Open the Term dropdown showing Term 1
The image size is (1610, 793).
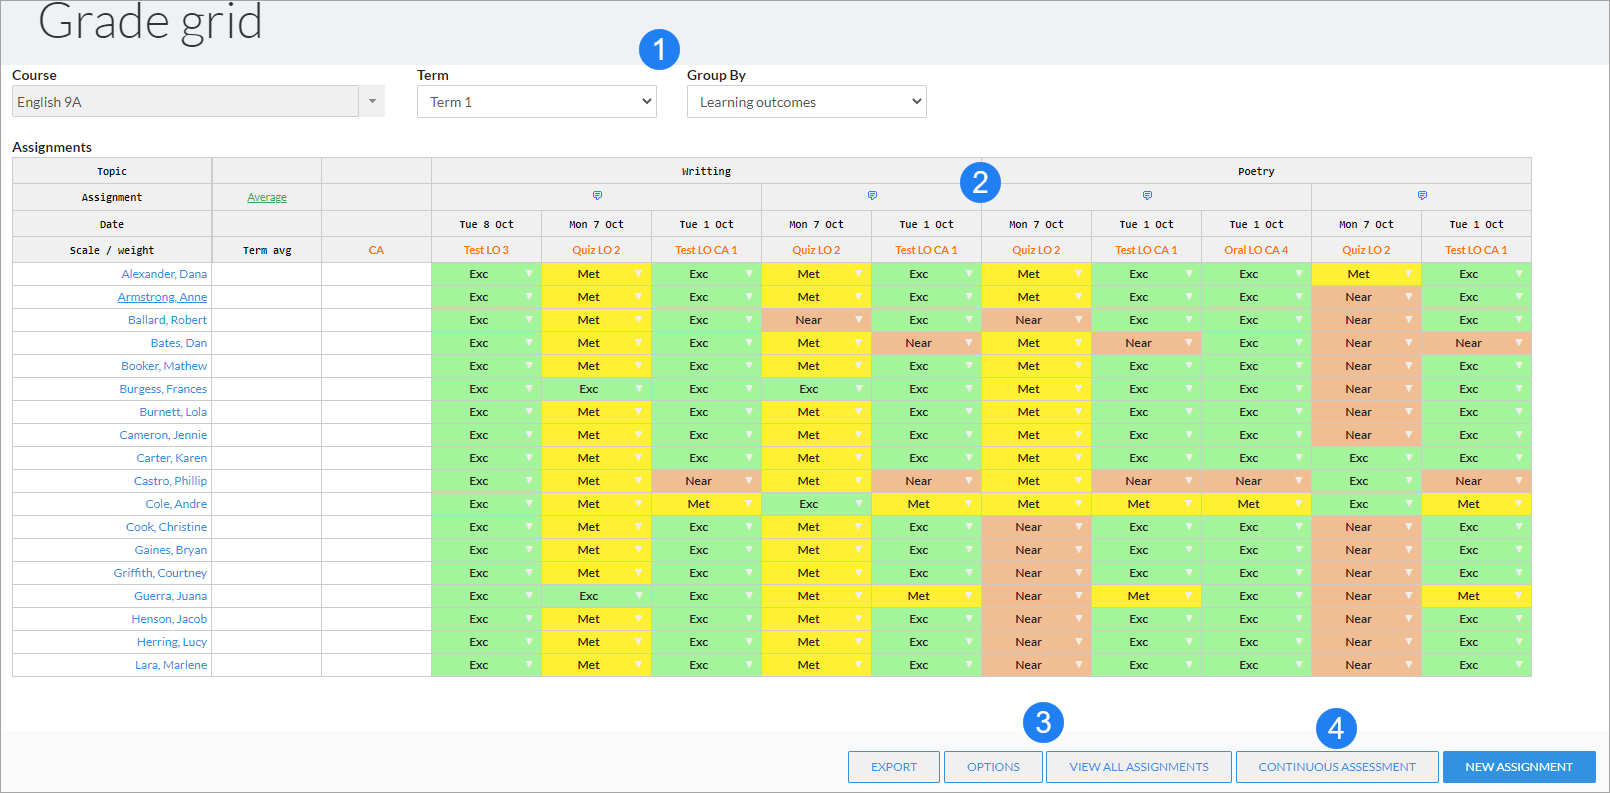point(537,102)
